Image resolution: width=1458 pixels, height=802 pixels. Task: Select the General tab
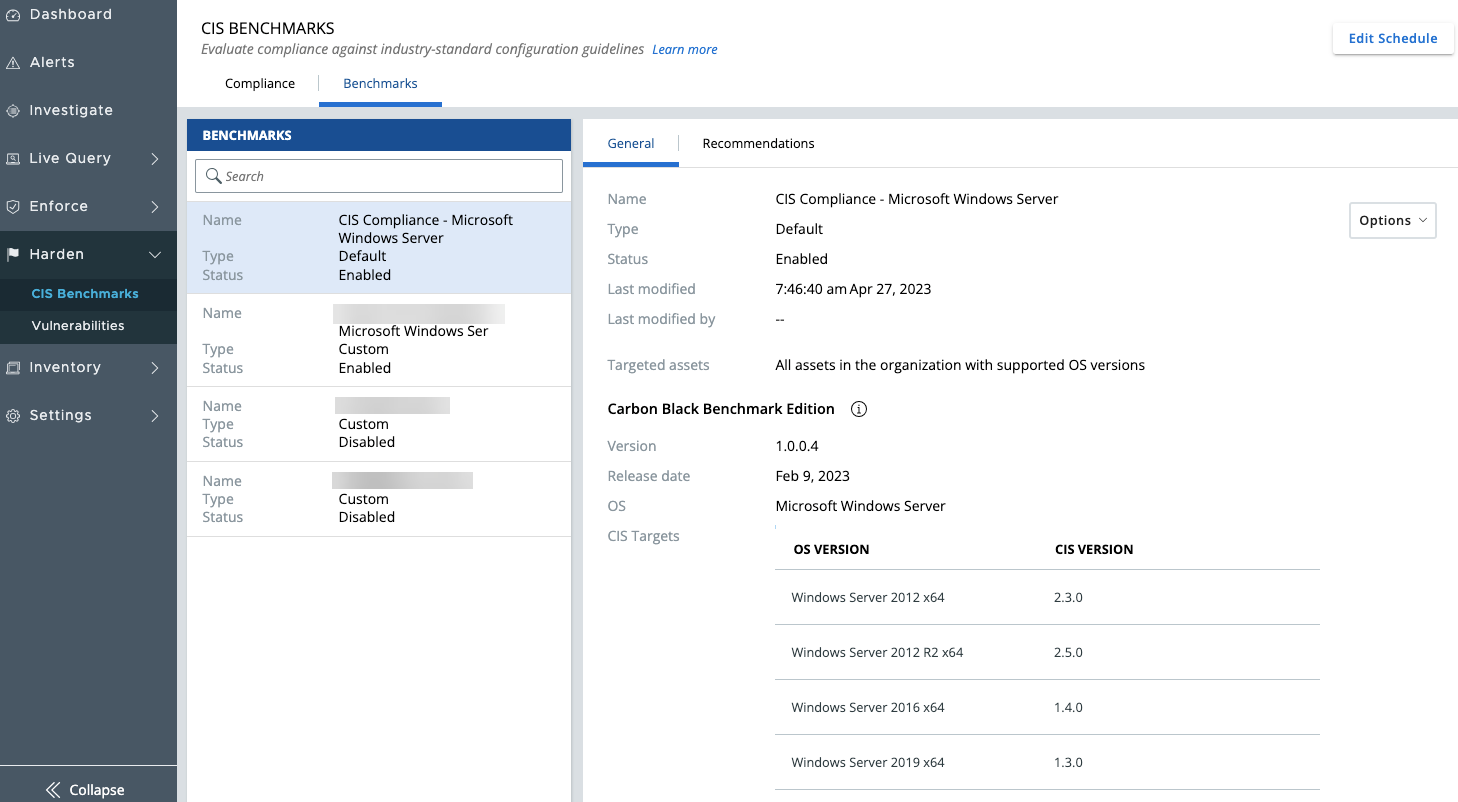click(631, 144)
